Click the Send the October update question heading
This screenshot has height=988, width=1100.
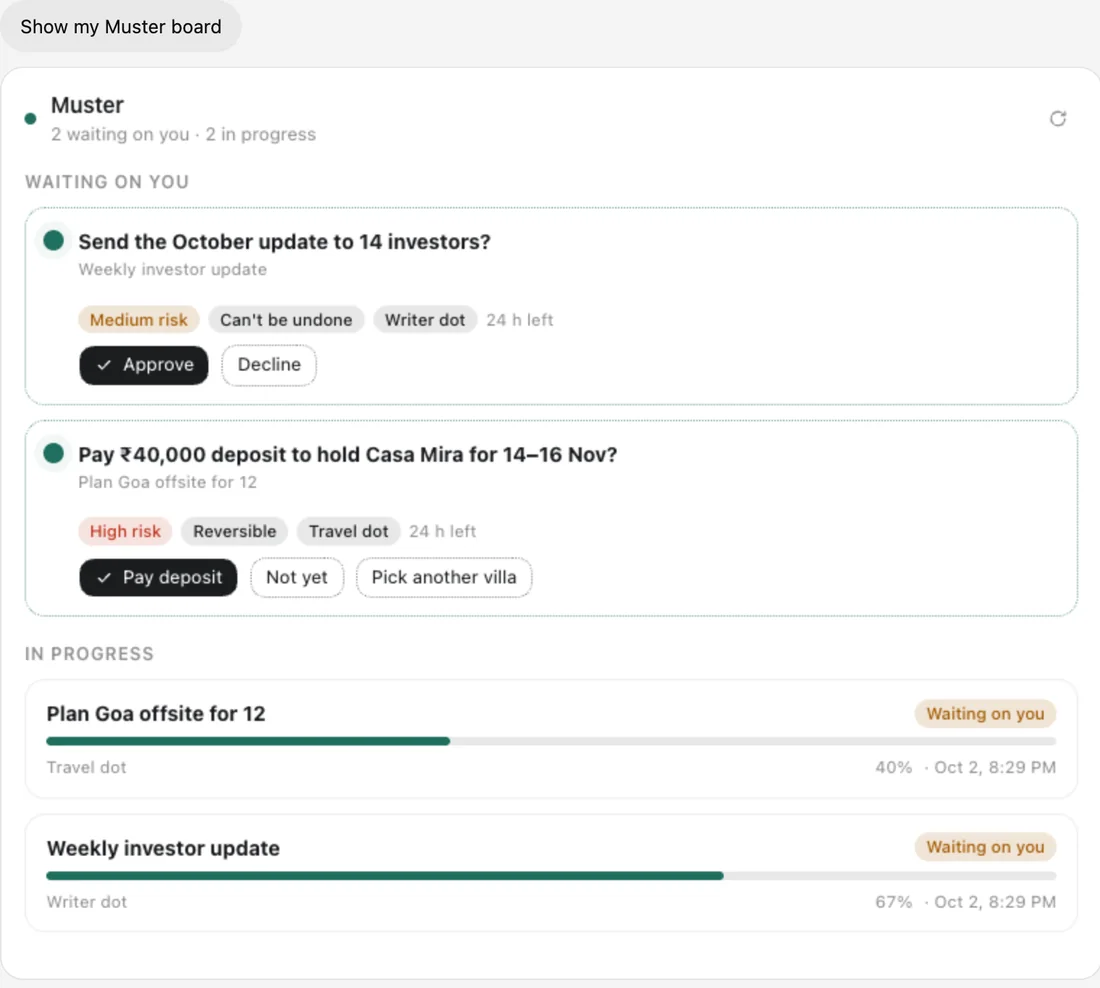[x=284, y=241]
